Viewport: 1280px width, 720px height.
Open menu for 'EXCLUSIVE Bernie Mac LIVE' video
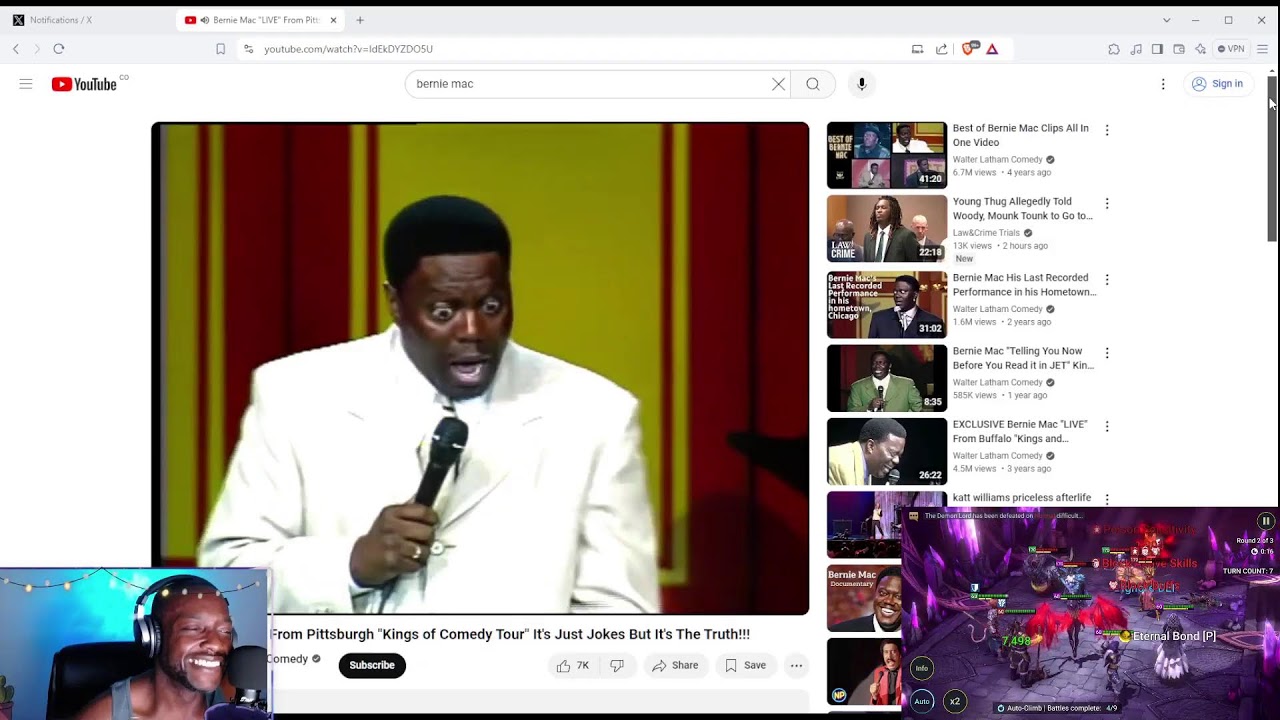(x=1107, y=426)
